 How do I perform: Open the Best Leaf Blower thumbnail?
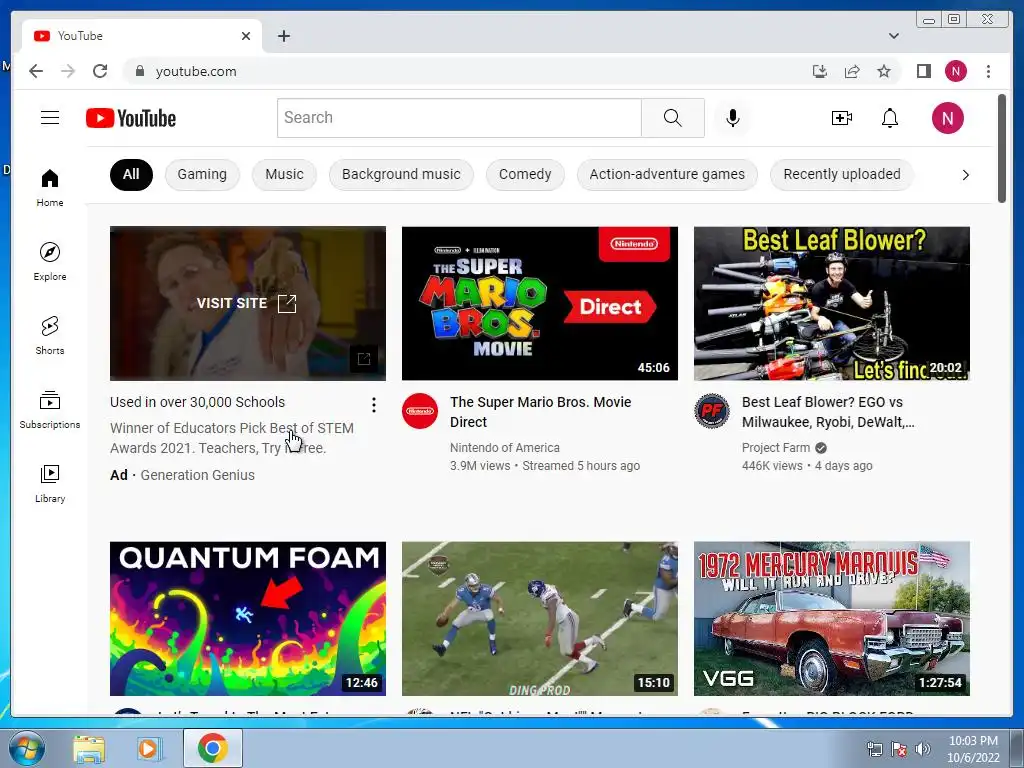coord(831,303)
